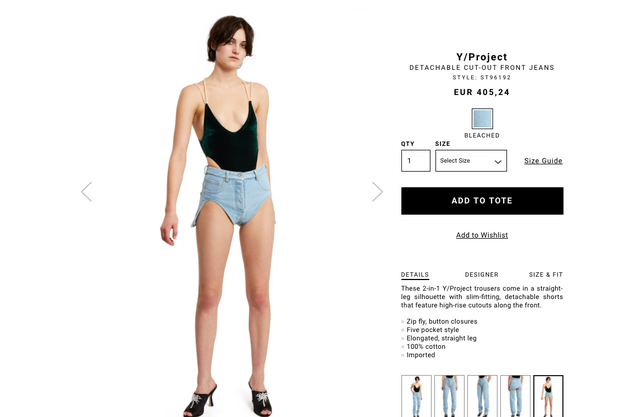View second thumbnail showing front jeans close-up
630x417 pixels.
449,396
